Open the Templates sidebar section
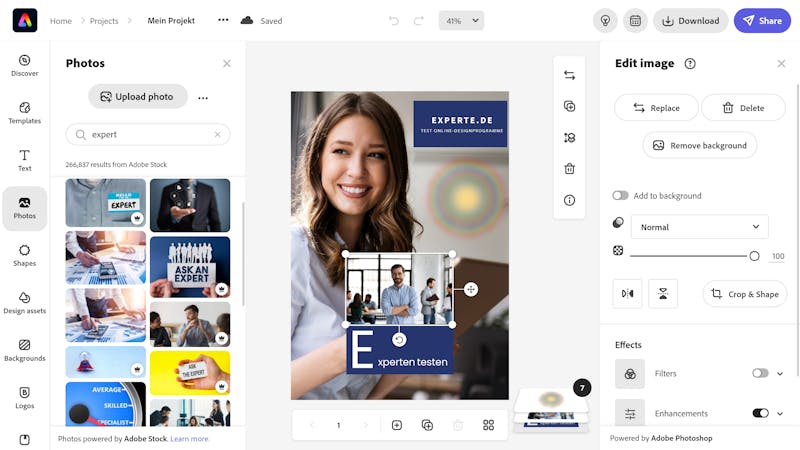This screenshot has height=450, width=800. click(x=24, y=113)
